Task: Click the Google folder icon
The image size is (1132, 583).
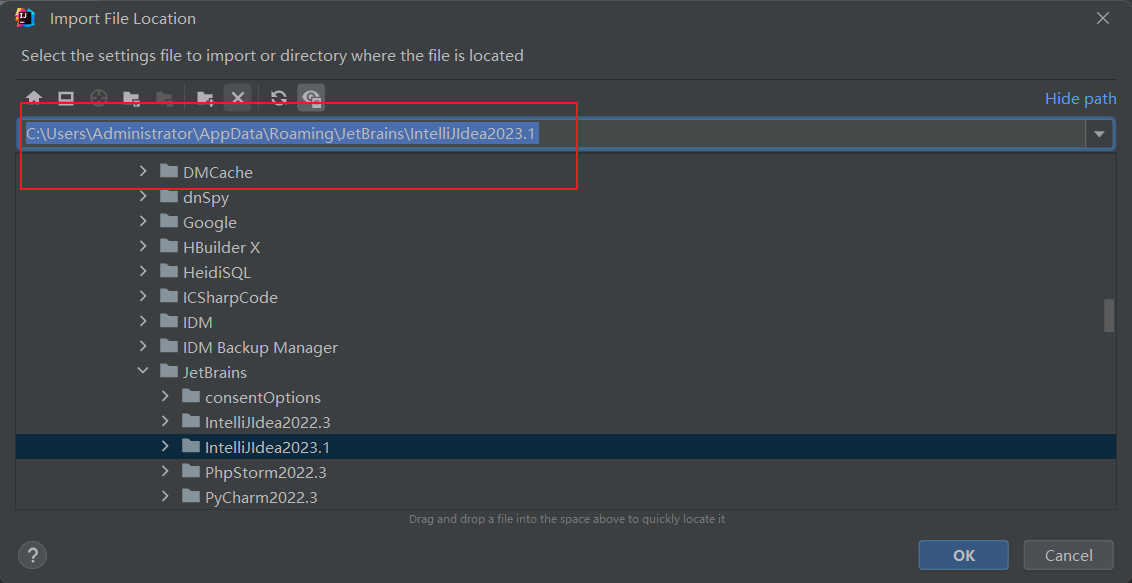Action: 169,222
